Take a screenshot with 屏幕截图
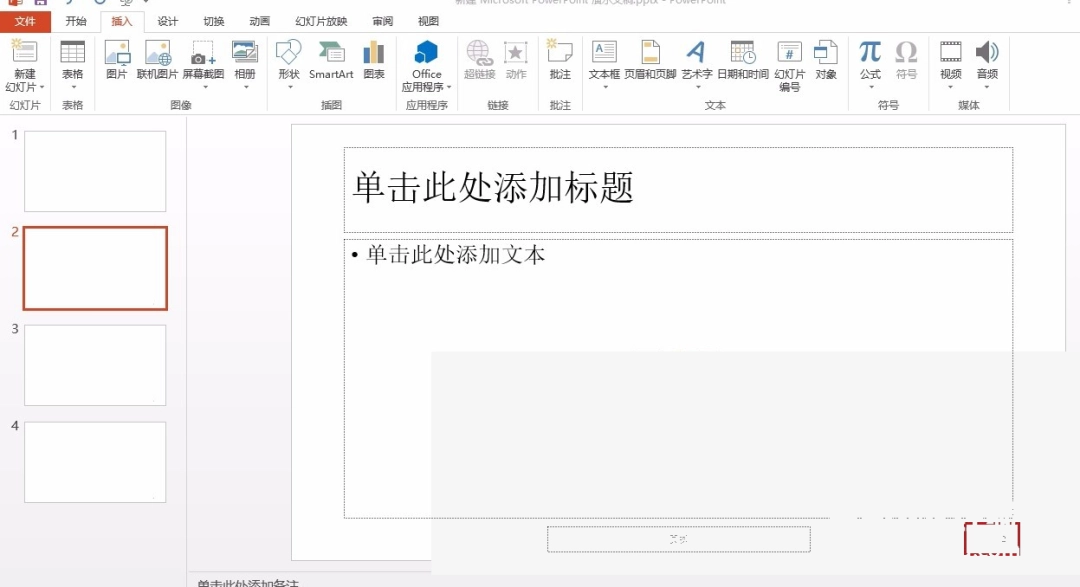The width and height of the screenshot is (1080, 587). (203, 52)
